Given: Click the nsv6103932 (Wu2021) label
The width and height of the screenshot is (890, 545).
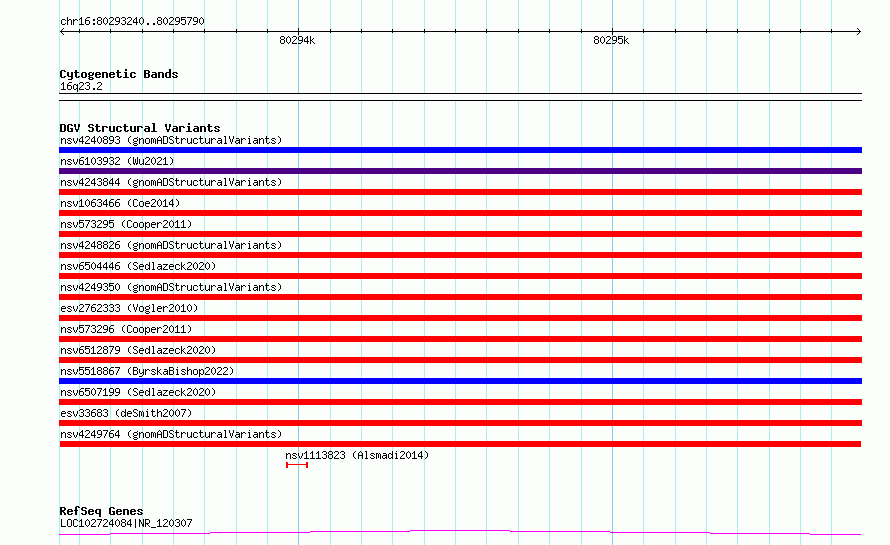Looking at the screenshot, I should coord(117,161).
